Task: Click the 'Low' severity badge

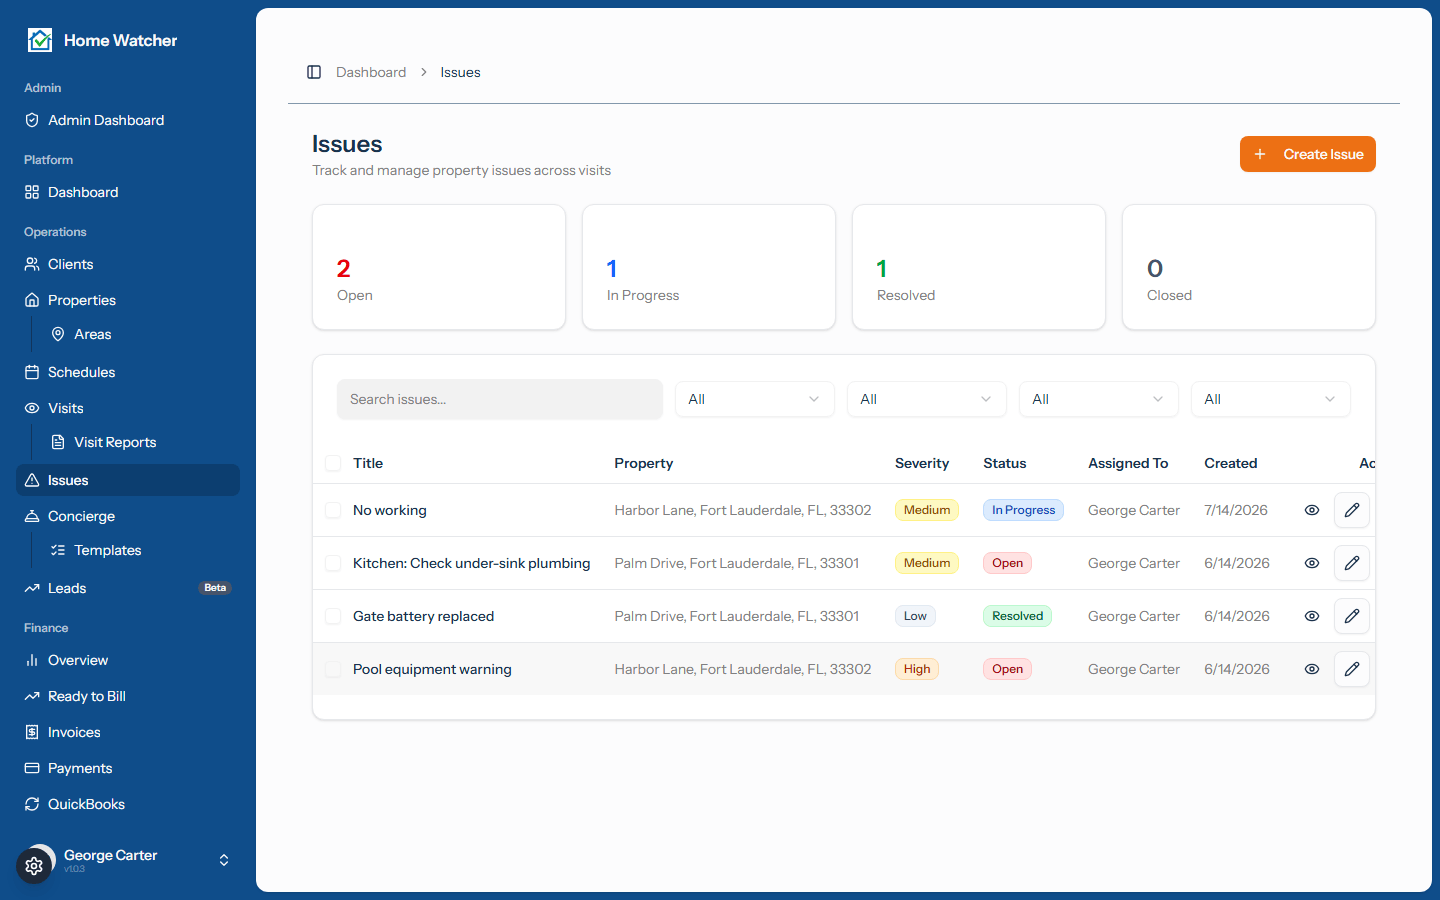Action: [x=915, y=616]
